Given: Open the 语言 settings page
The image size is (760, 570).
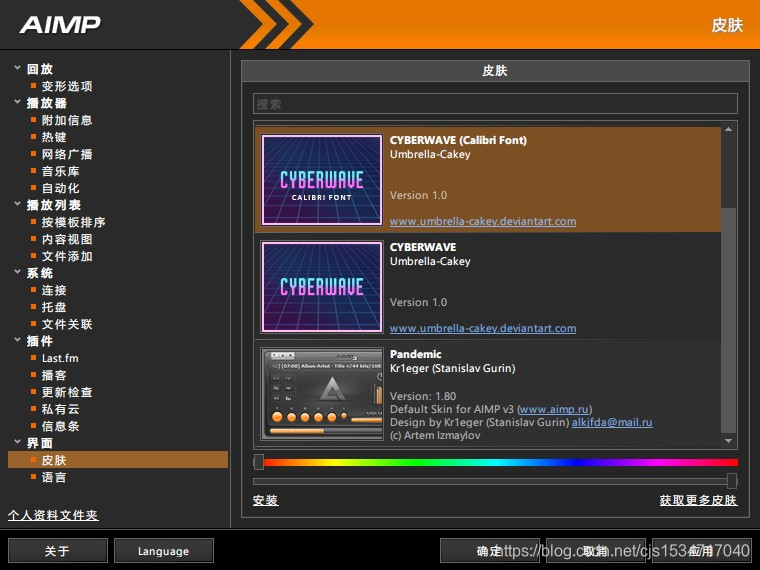Looking at the screenshot, I should tap(54, 477).
